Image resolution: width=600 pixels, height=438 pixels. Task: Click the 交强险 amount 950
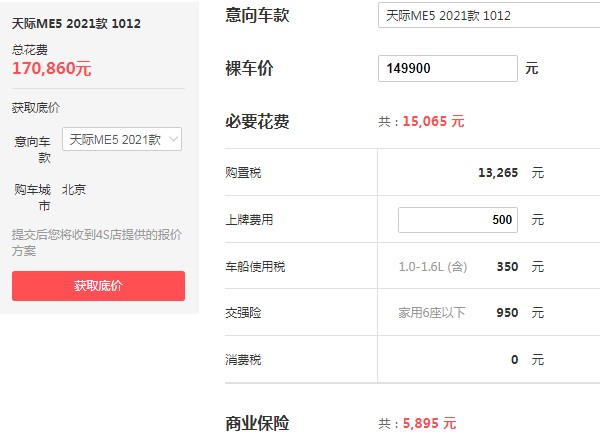tap(507, 313)
